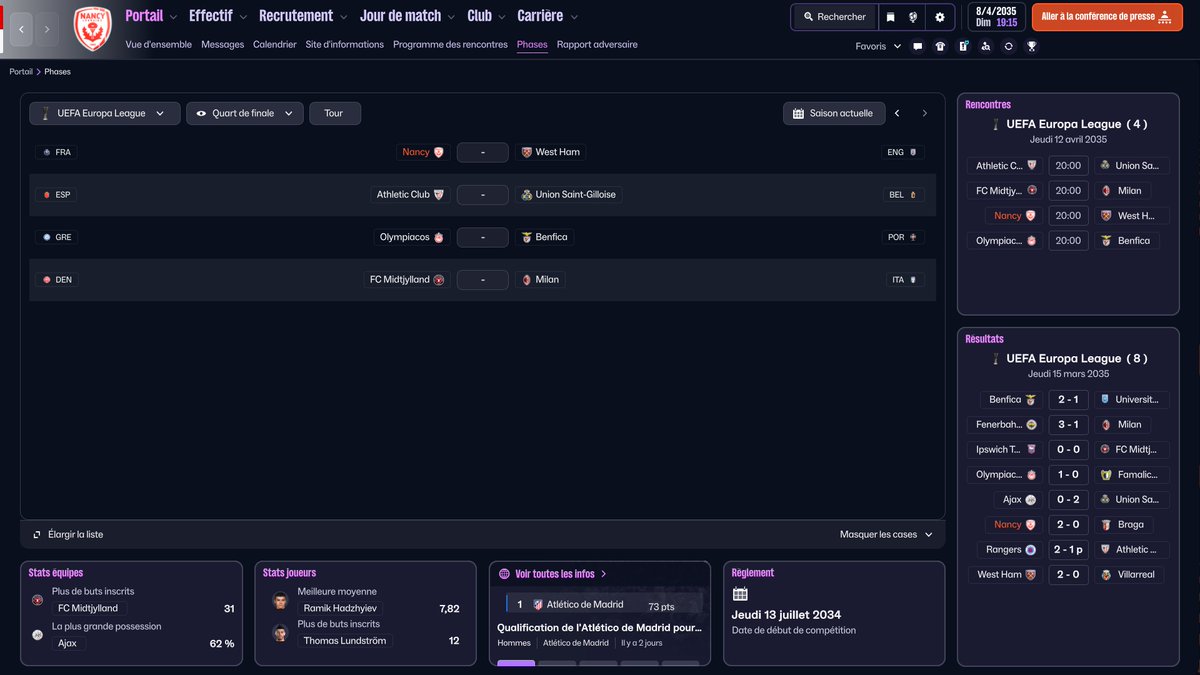Show next season with right arrow
Viewport: 1200px width, 675px height.
coord(924,113)
